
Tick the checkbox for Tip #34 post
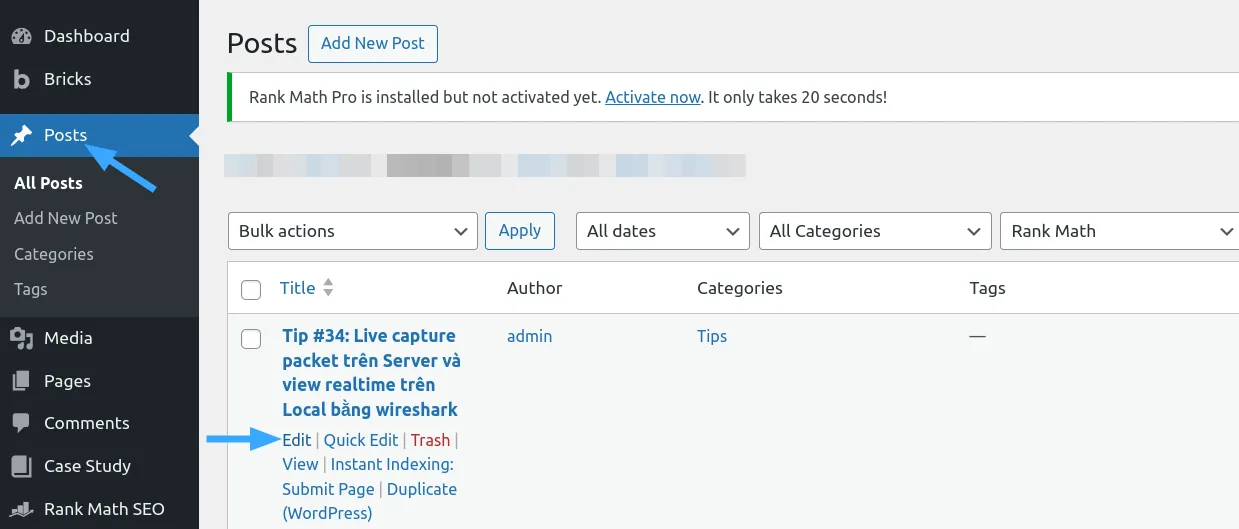point(251,338)
